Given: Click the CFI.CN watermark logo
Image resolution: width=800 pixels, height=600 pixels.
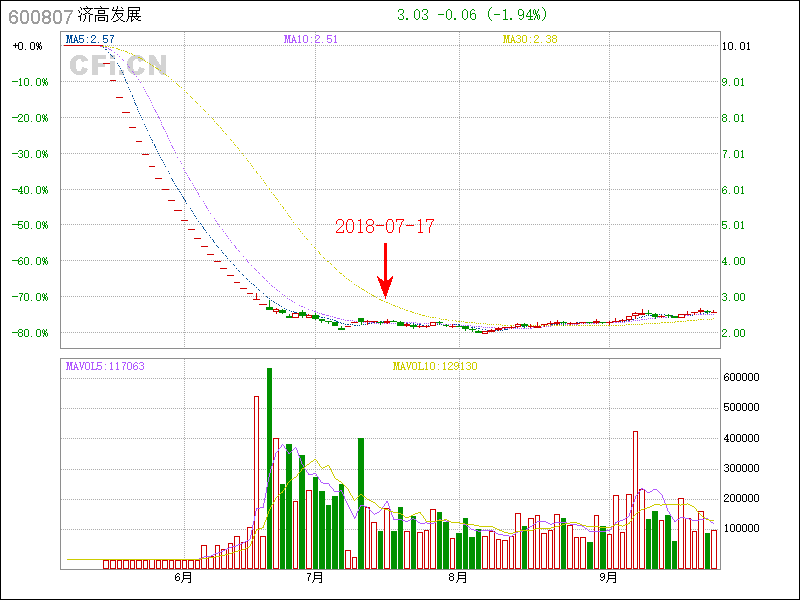Looking at the screenshot, I should (x=118, y=66).
